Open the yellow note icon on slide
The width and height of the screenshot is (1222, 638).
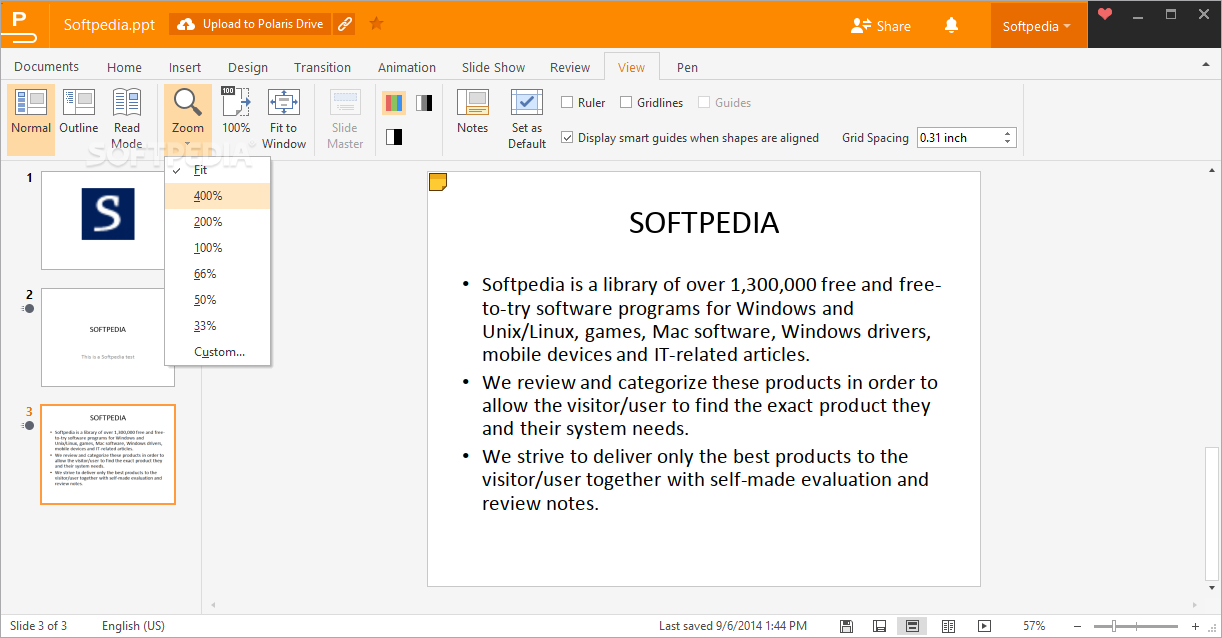pyautogui.click(x=437, y=181)
